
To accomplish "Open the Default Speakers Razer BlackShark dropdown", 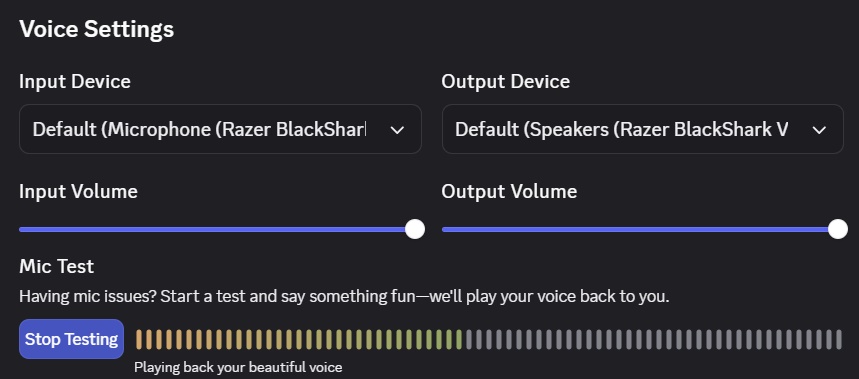I will [x=643, y=129].
